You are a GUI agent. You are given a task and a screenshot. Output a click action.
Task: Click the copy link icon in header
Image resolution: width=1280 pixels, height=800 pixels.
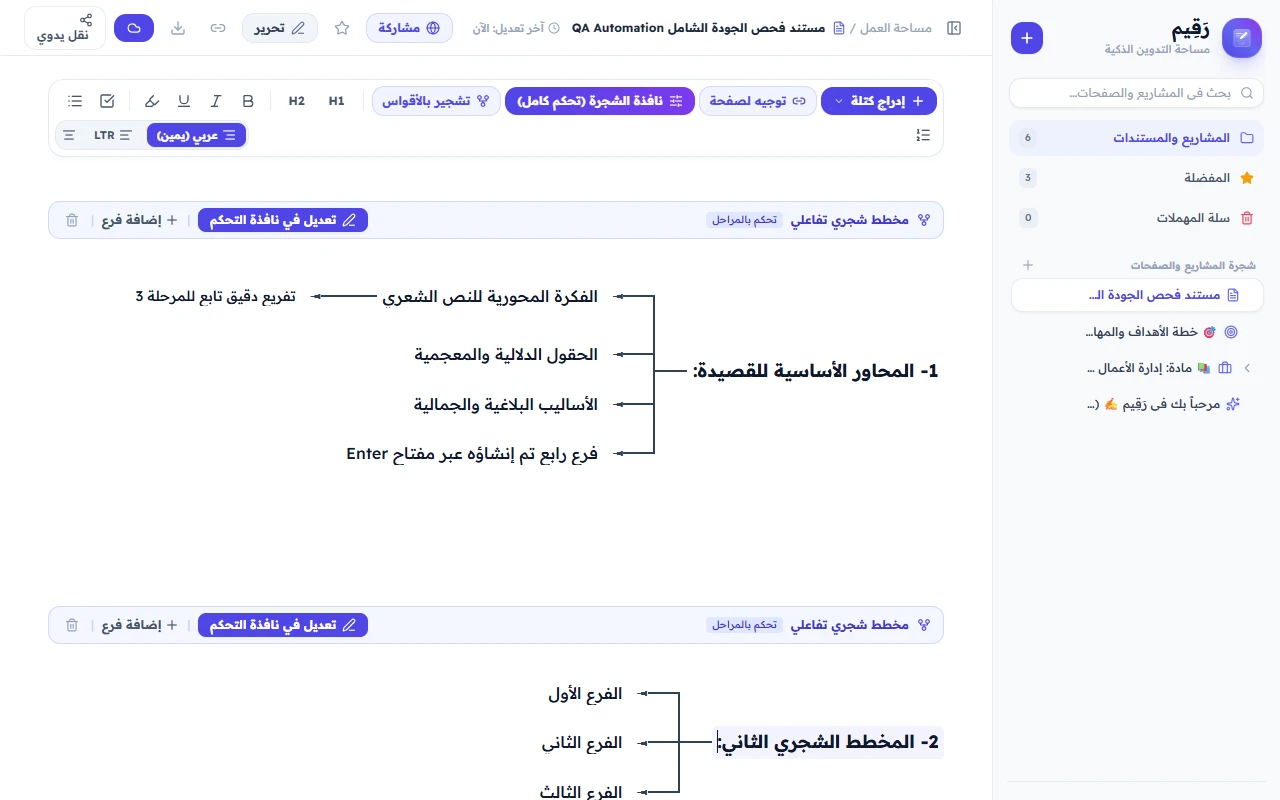coord(218,28)
